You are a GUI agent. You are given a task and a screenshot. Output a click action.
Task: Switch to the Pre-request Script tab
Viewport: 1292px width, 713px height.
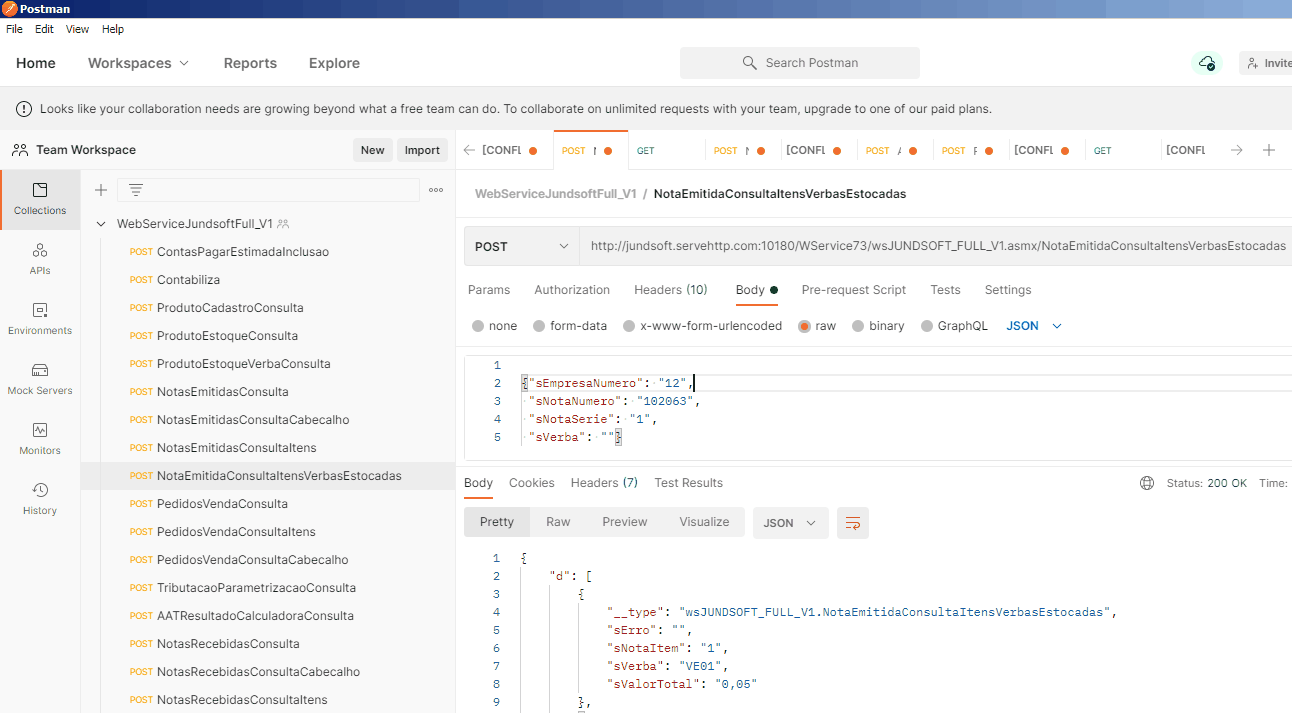click(x=853, y=290)
